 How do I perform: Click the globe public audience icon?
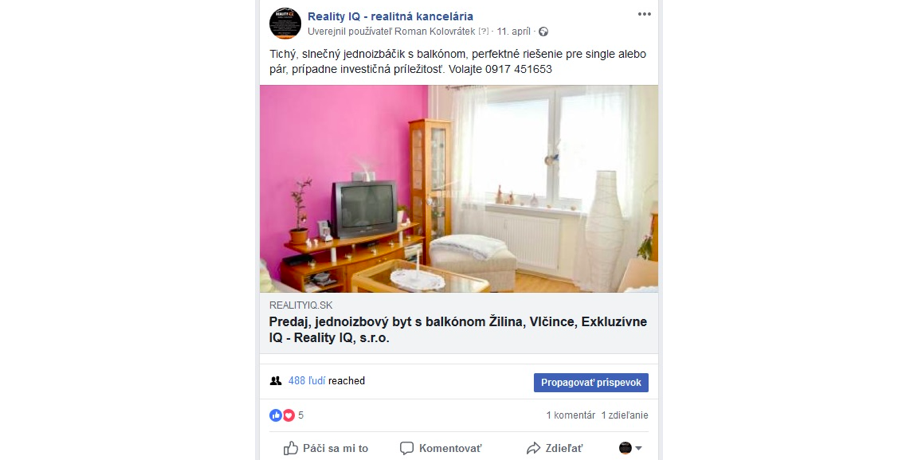point(543,32)
